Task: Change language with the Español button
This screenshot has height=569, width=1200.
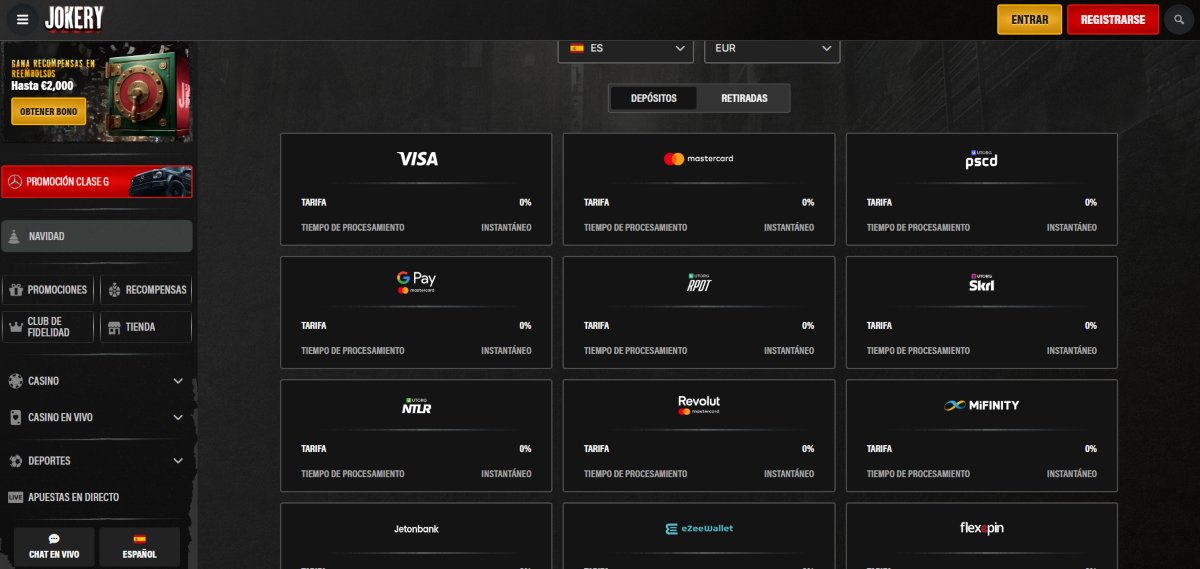Action: [140, 547]
